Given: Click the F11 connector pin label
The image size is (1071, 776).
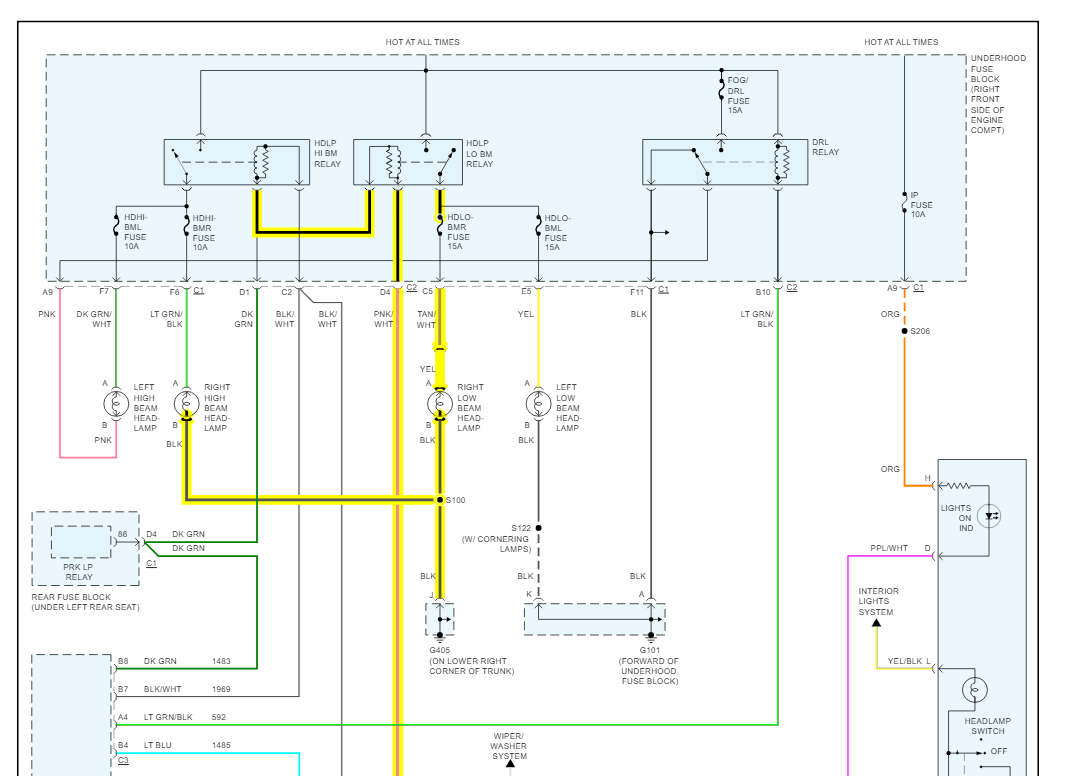Looking at the screenshot, I should [637, 292].
